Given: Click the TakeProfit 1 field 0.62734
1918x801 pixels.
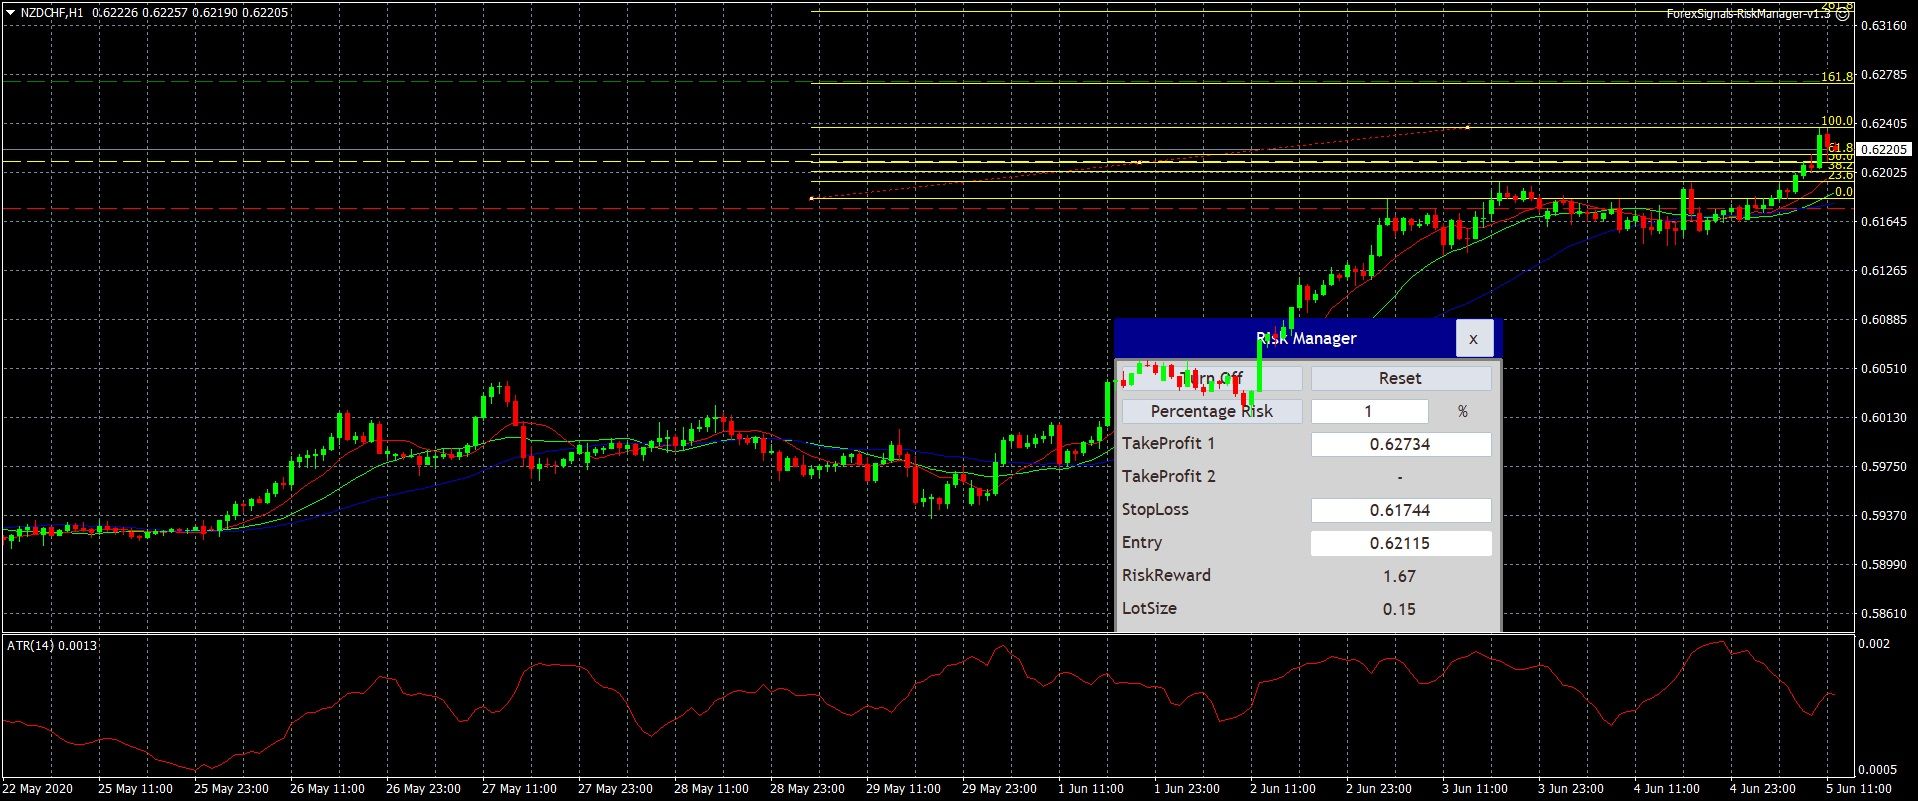Looking at the screenshot, I should point(1400,444).
